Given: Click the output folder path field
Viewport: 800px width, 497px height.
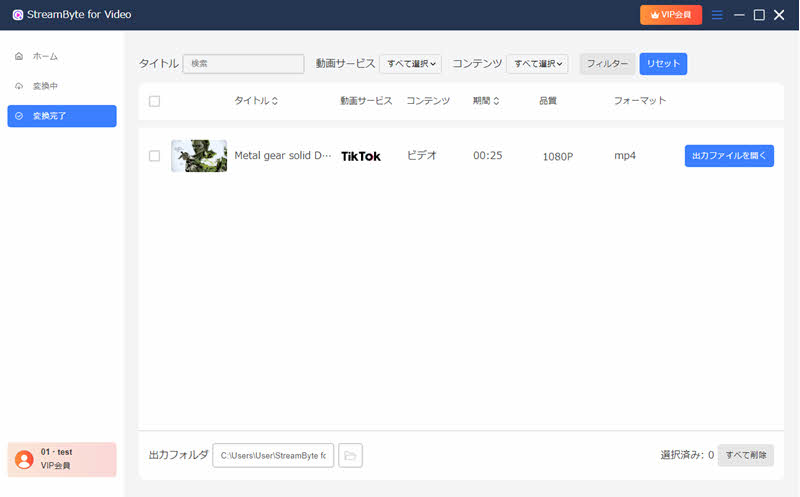Looking at the screenshot, I should 273,455.
